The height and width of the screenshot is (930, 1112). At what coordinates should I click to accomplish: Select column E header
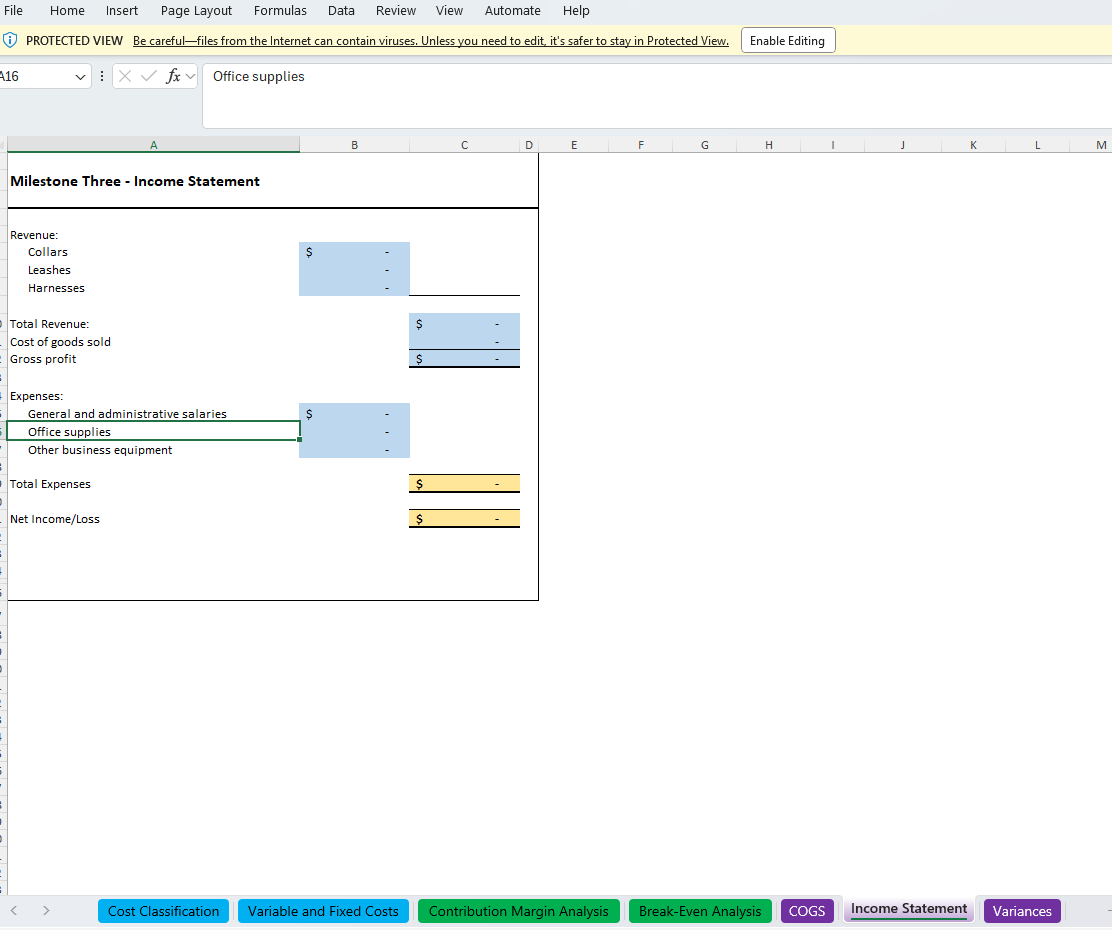[574, 145]
